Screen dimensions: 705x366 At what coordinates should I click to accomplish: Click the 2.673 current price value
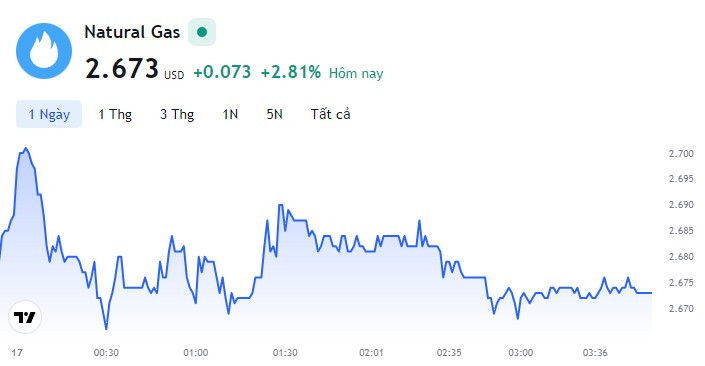(122, 69)
